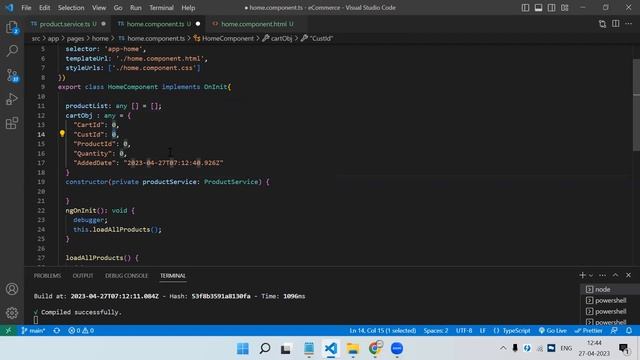Open the Search view in the activity bar
The width and height of the screenshot is (640, 360).
[x=12, y=51]
